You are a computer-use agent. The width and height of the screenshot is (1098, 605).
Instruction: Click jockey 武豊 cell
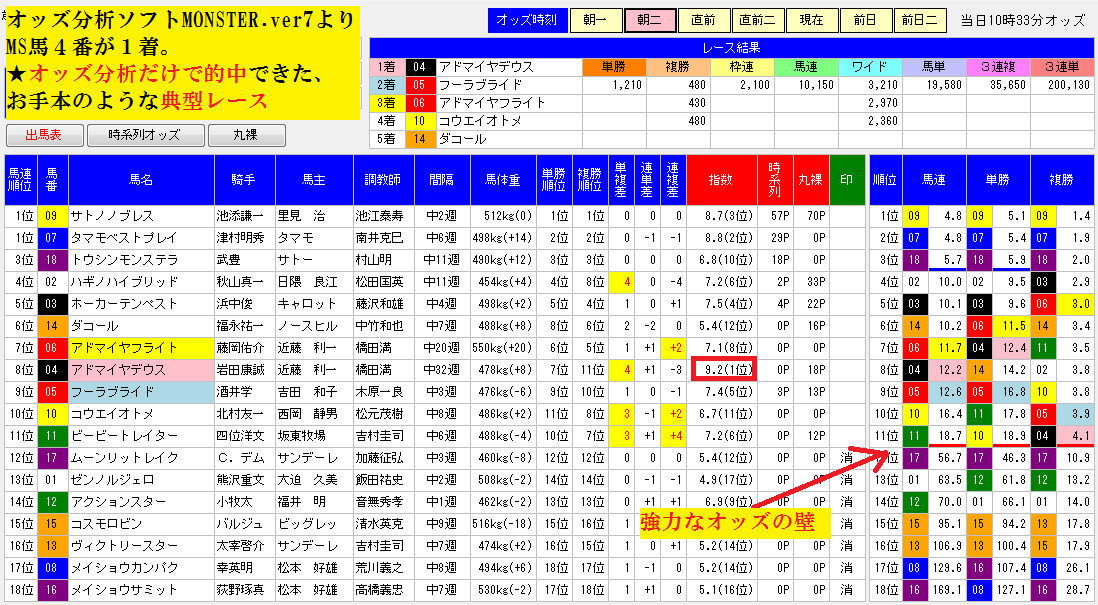[x=244, y=260]
